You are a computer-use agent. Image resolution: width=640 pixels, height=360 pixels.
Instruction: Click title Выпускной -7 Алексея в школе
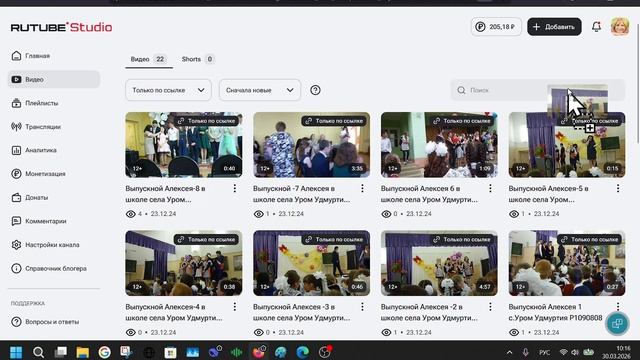click(x=301, y=194)
